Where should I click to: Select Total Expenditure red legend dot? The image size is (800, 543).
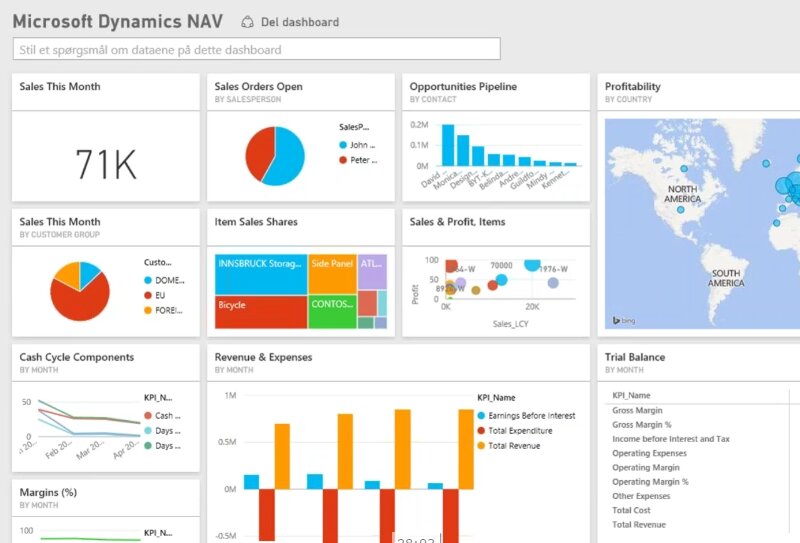[481, 431]
